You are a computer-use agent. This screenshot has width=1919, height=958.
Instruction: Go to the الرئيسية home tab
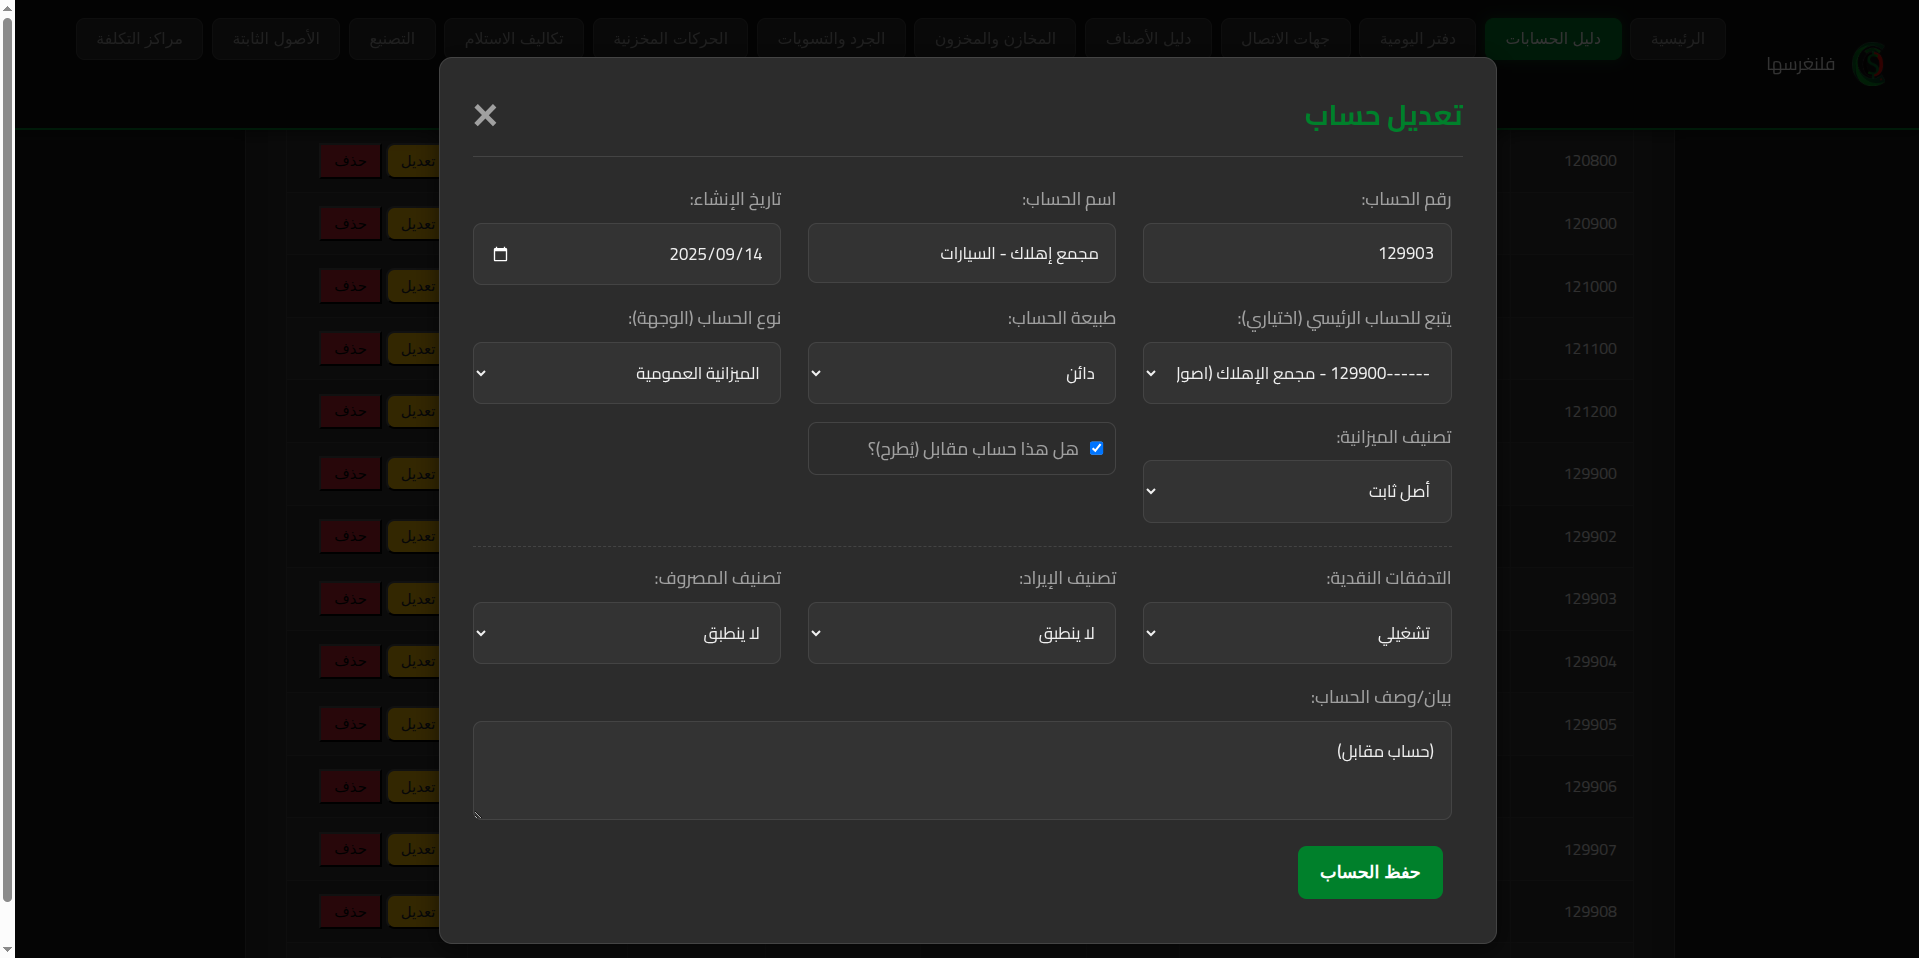[x=1677, y=39]
